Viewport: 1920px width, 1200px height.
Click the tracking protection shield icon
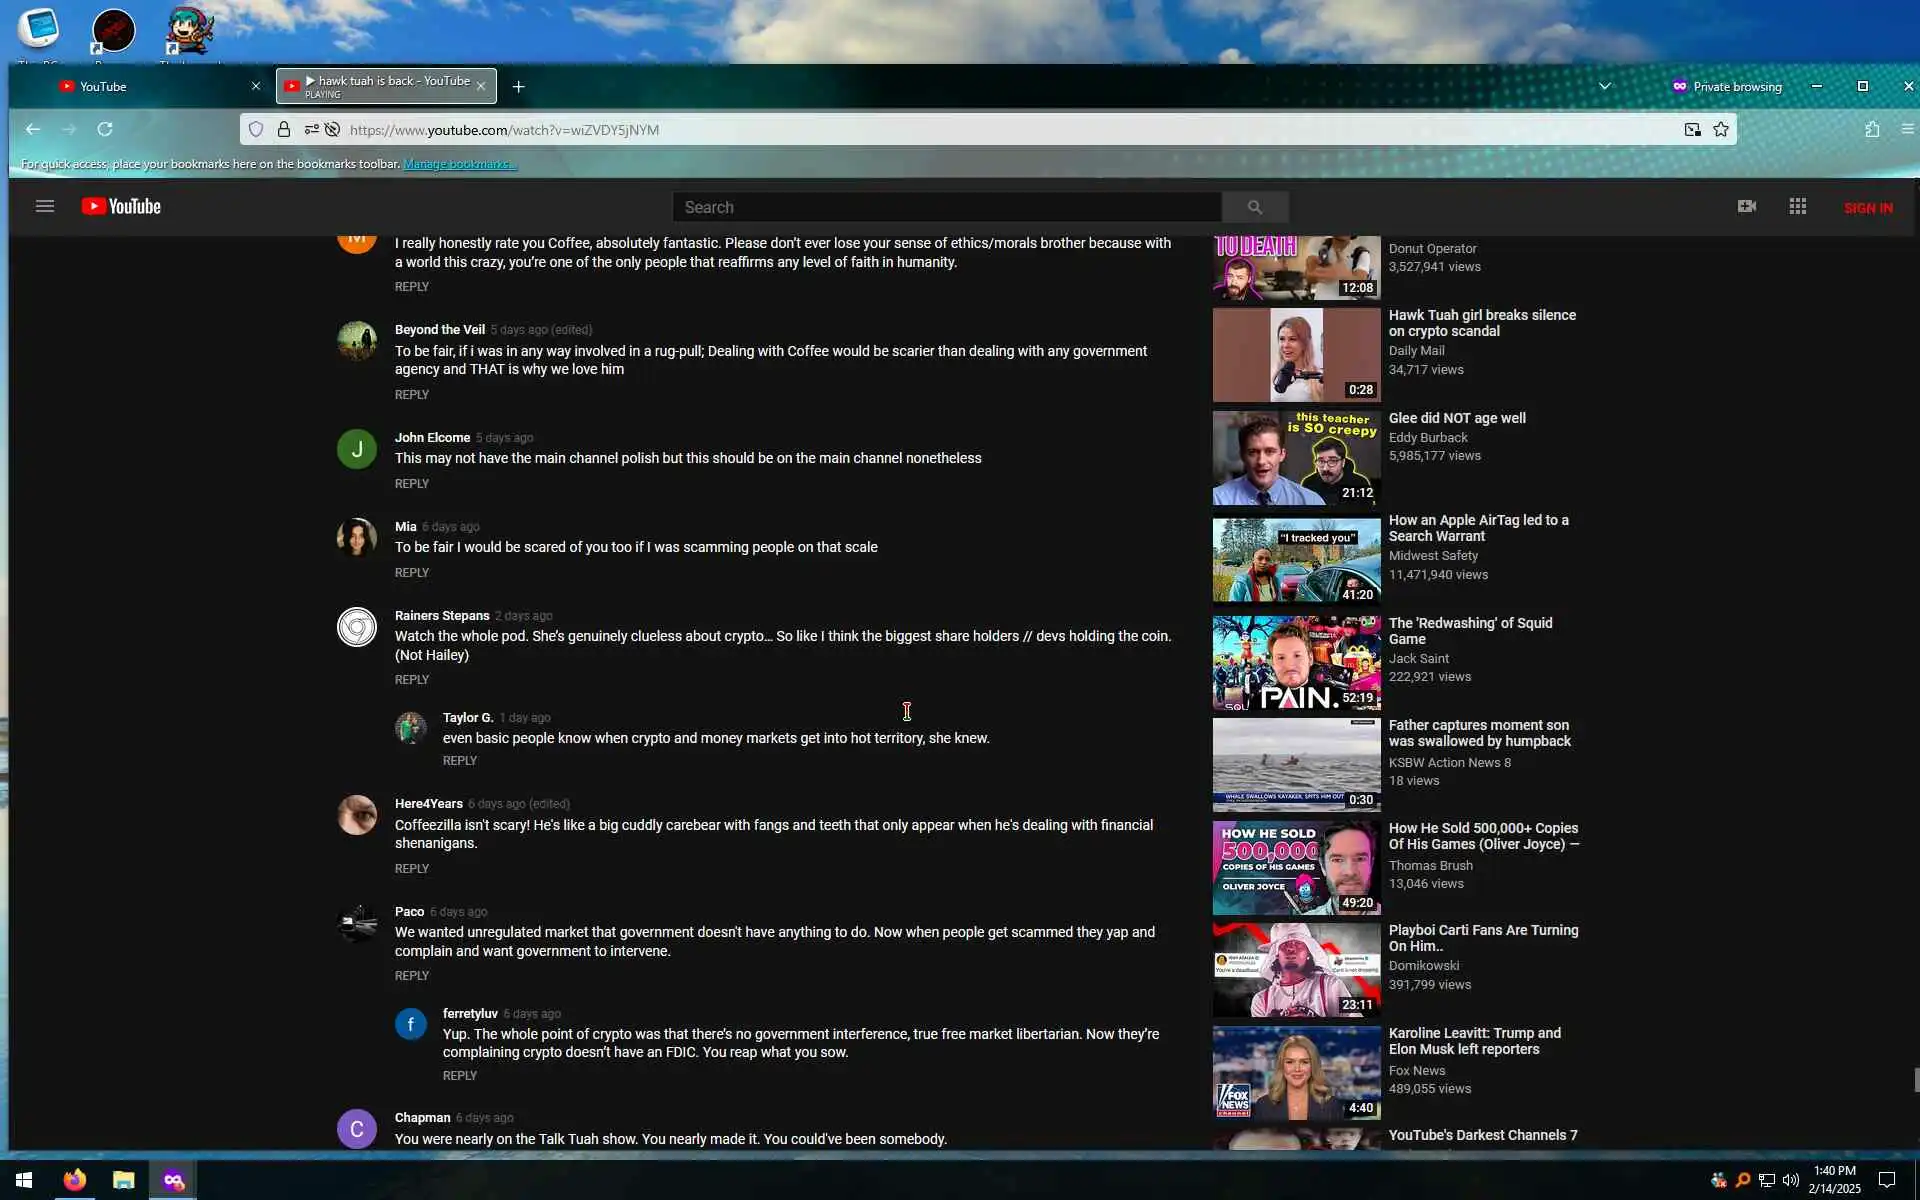point(256,130)
